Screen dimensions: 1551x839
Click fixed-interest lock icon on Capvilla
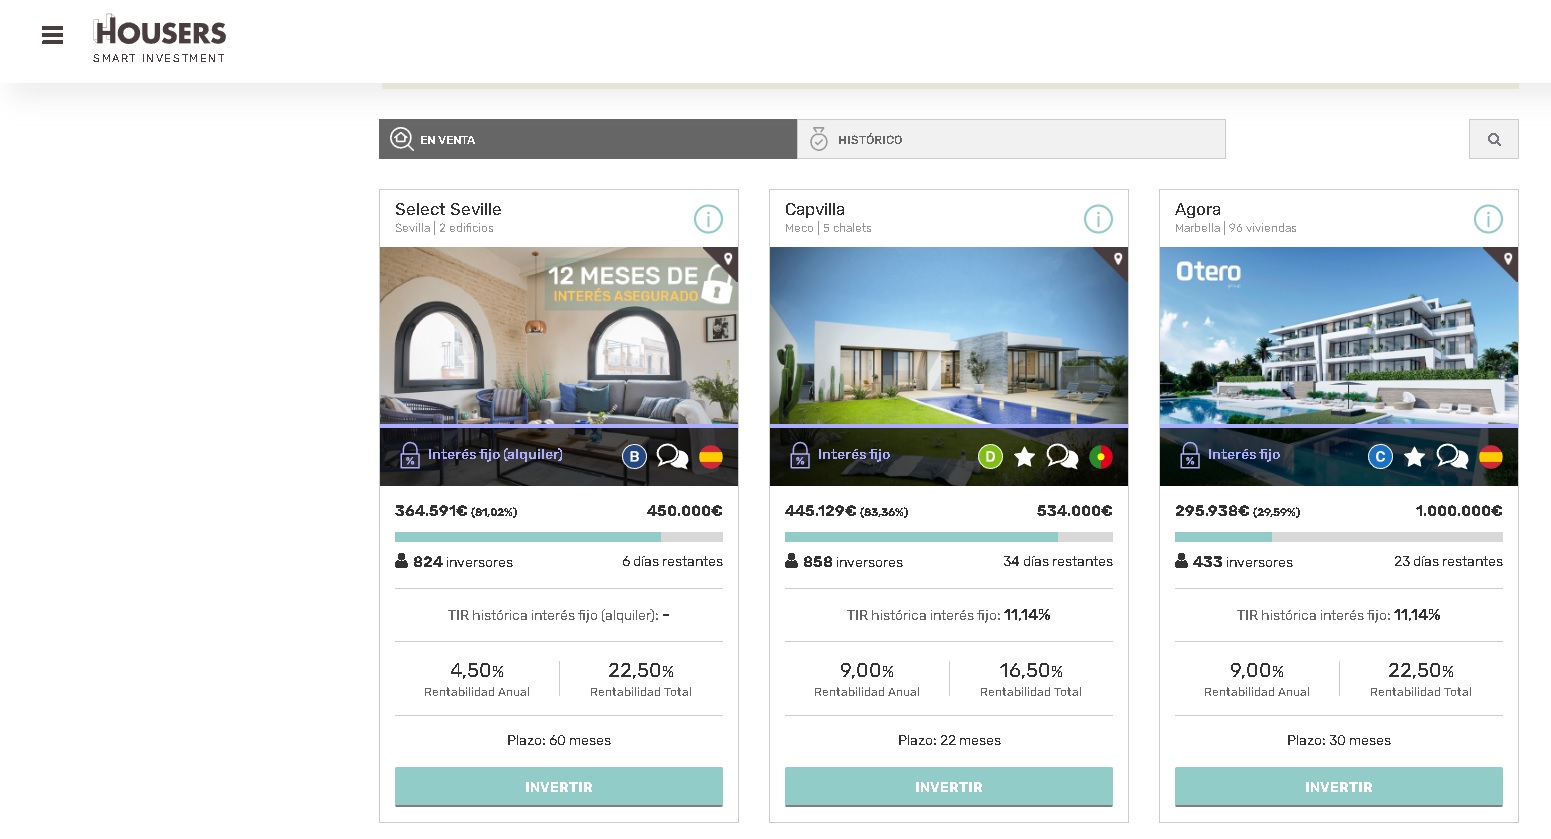coord(800,456)
